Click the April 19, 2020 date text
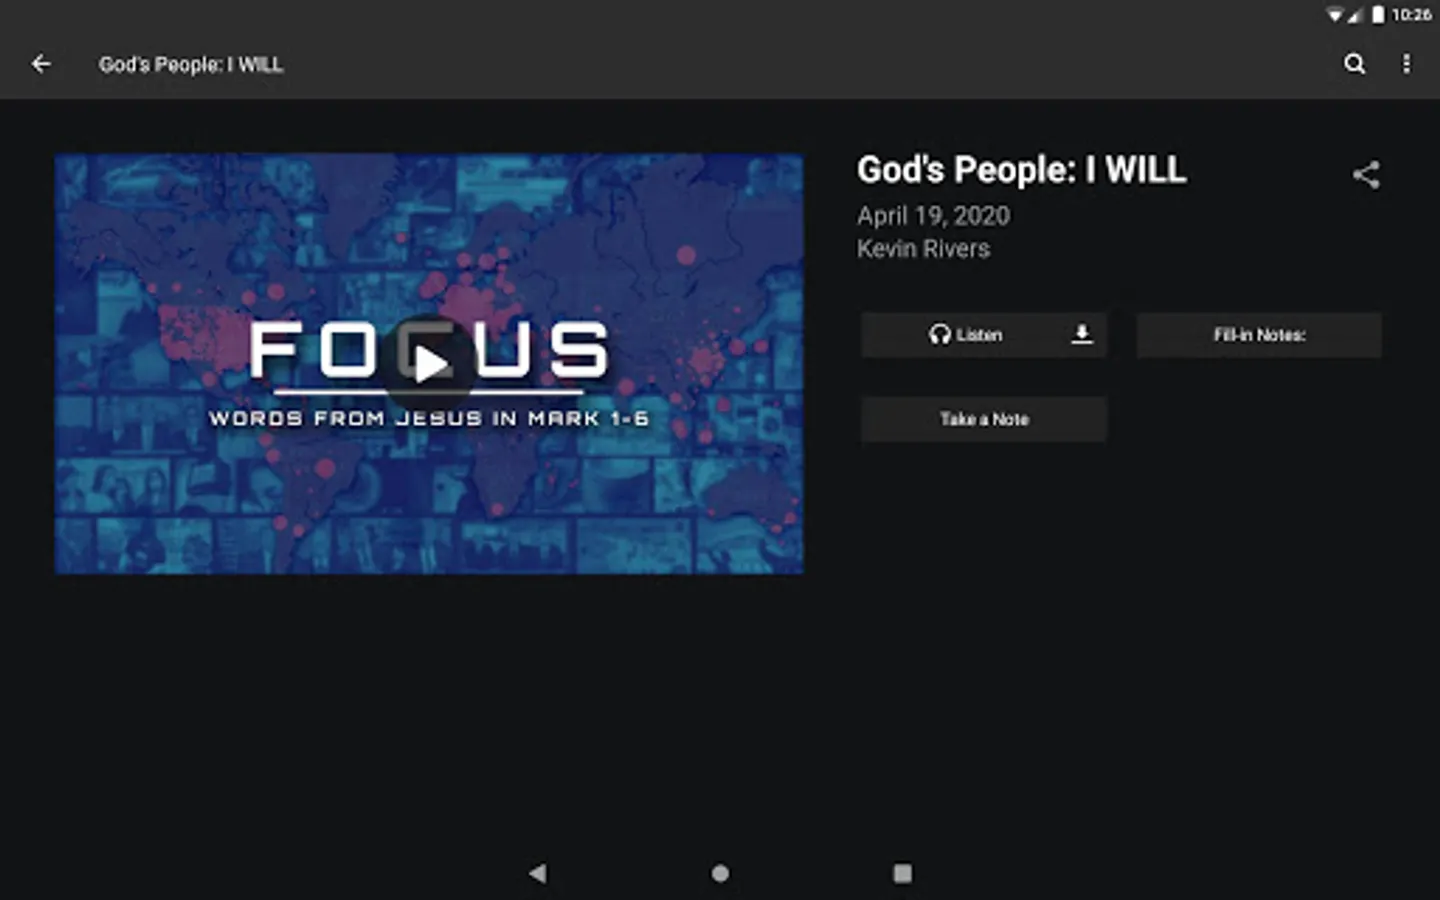 [x=933, y=216]
